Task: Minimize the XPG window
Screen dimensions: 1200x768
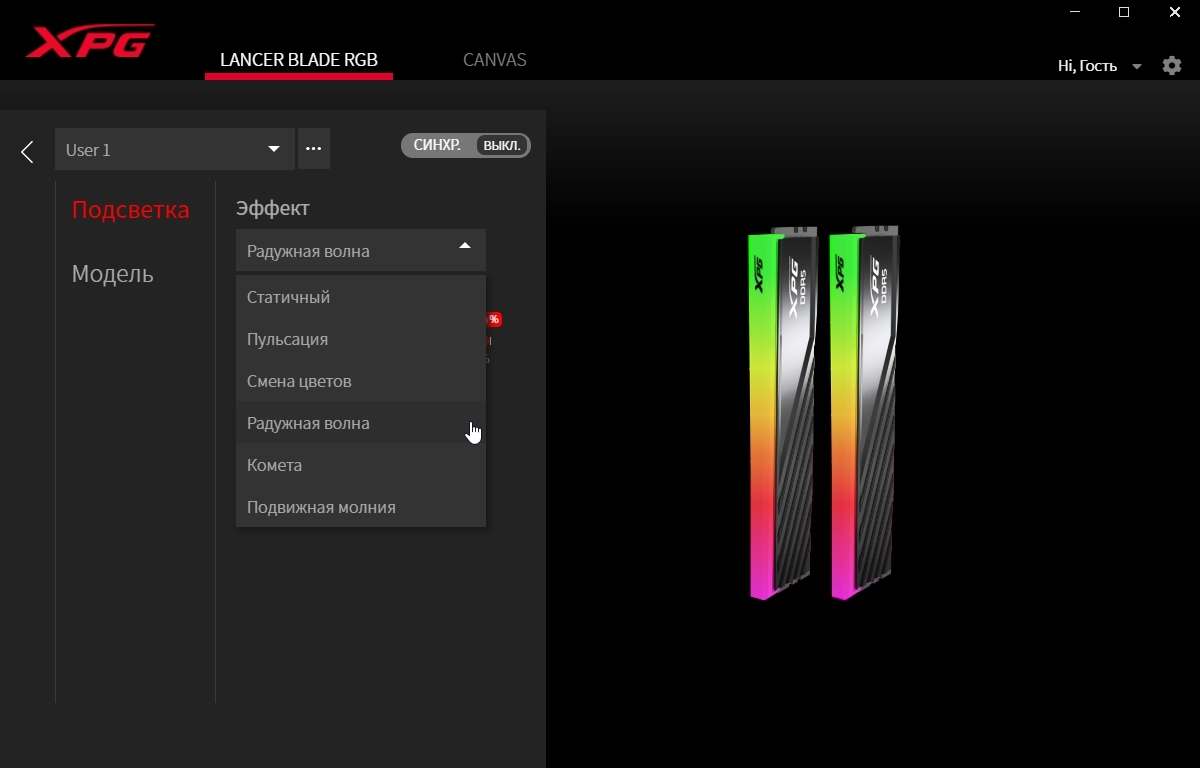Action: pyautogui.click(x=1075, y=12)
